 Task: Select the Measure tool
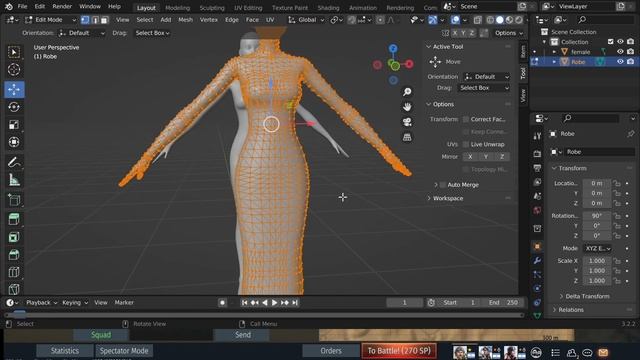coord(14,180)
